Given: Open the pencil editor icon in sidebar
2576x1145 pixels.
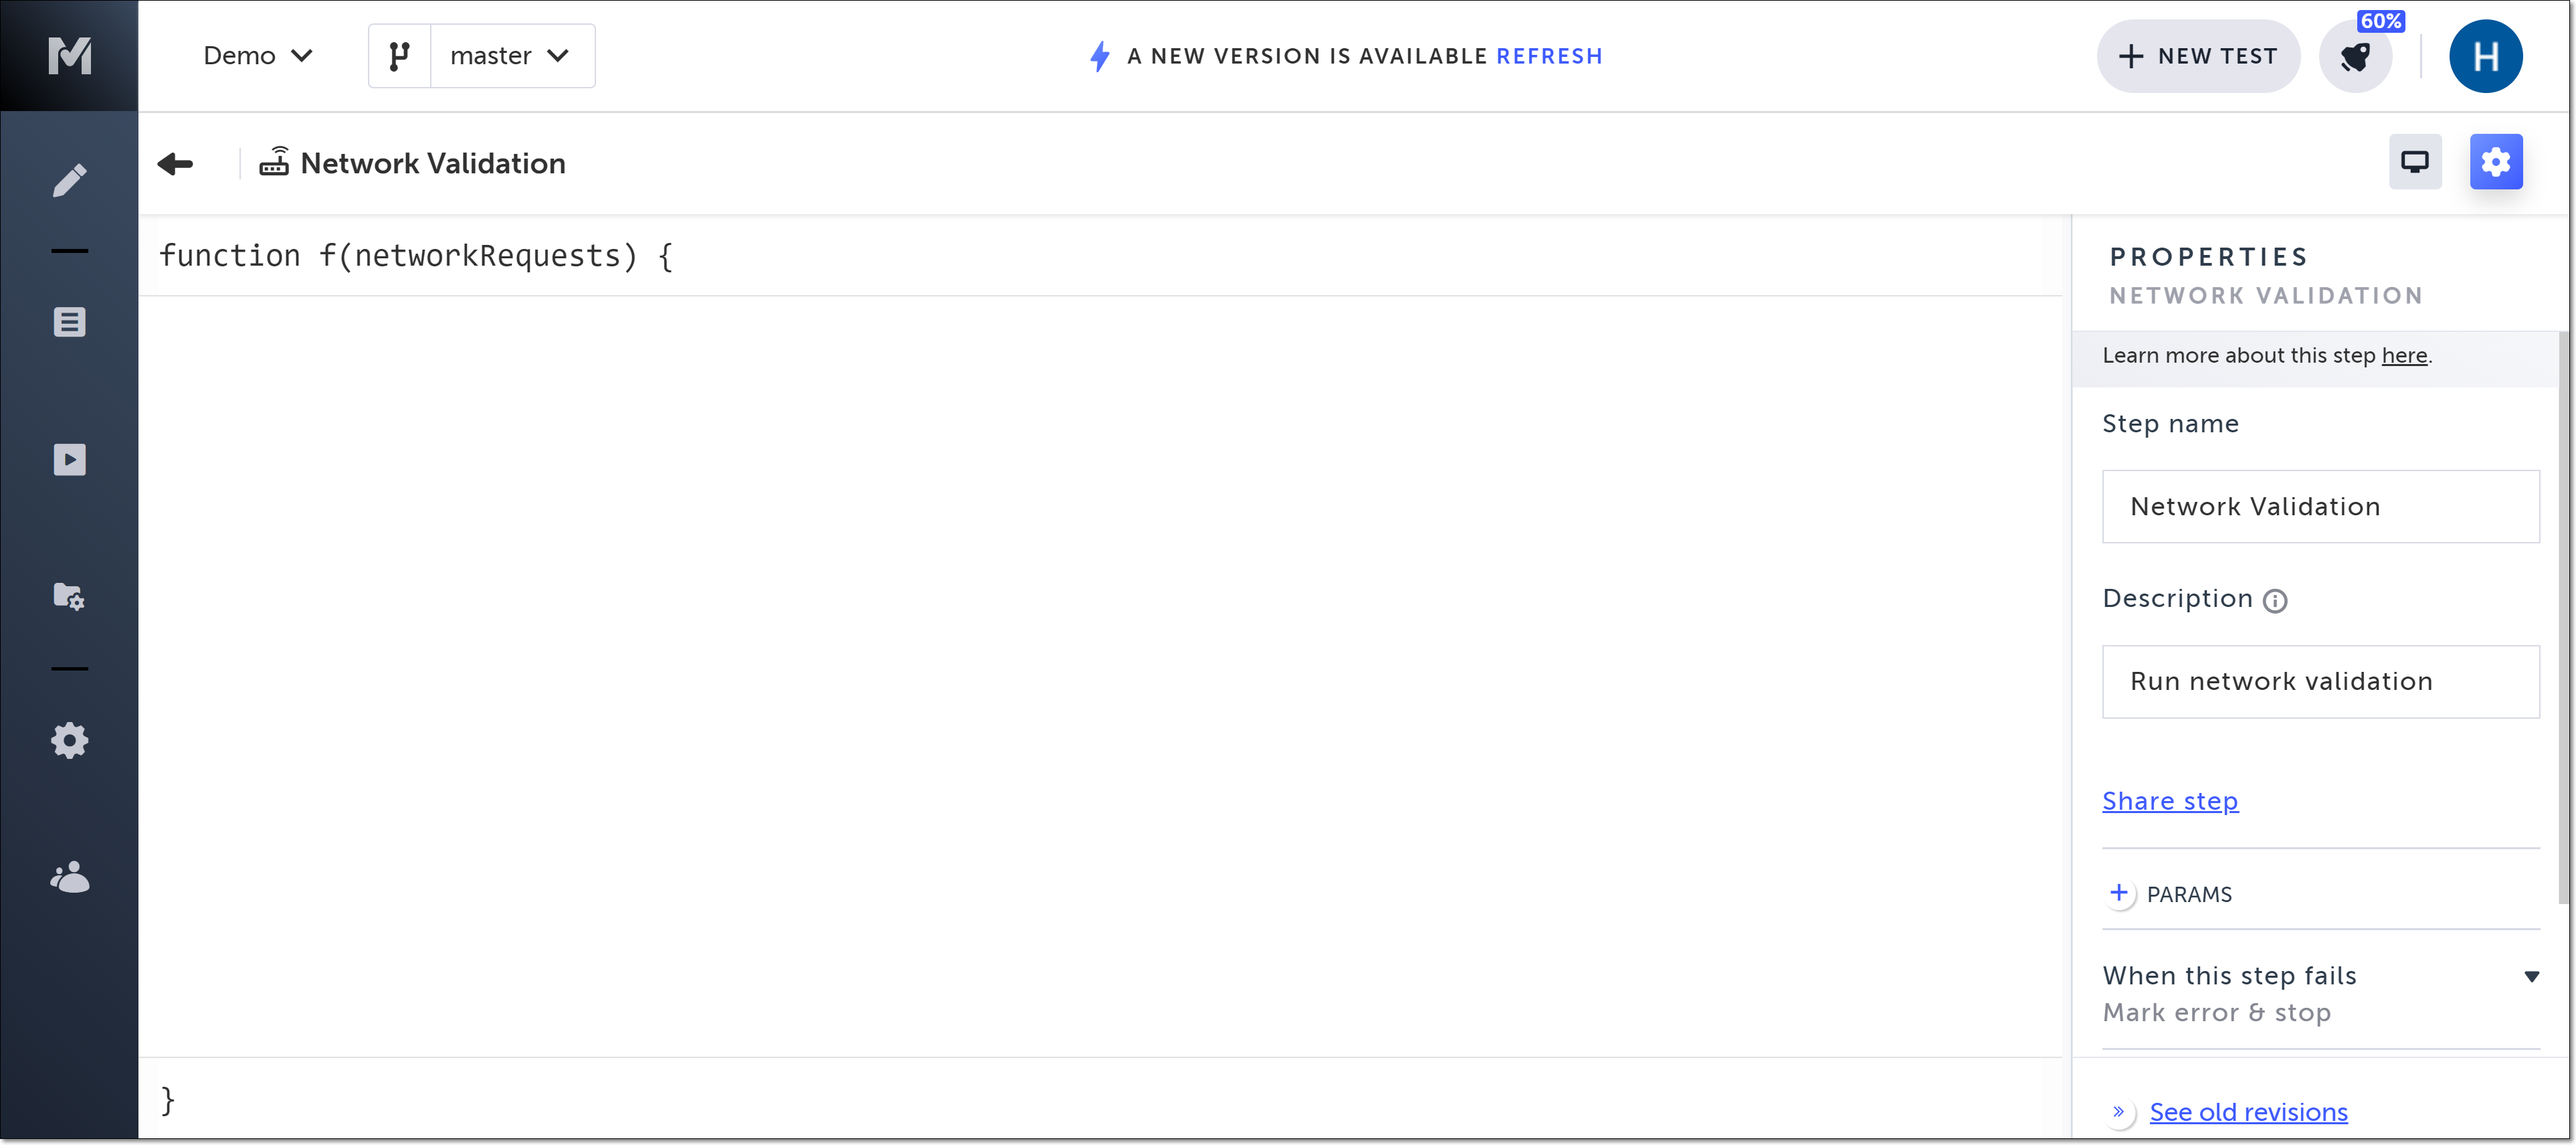Looking at the screenshot, I should pyautogui.click(x=69, y=180).
